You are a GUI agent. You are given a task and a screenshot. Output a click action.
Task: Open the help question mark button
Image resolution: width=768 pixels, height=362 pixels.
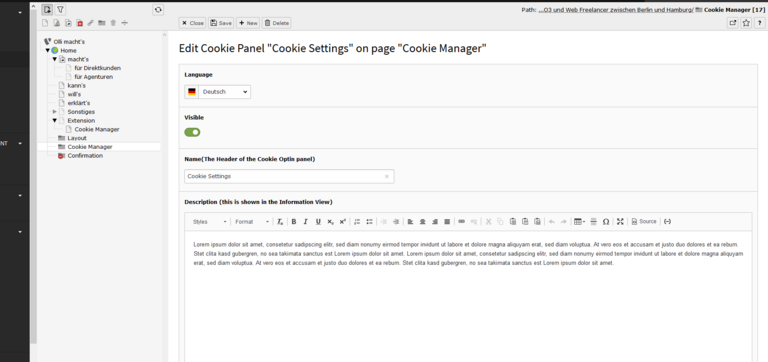tap(759, 23)
